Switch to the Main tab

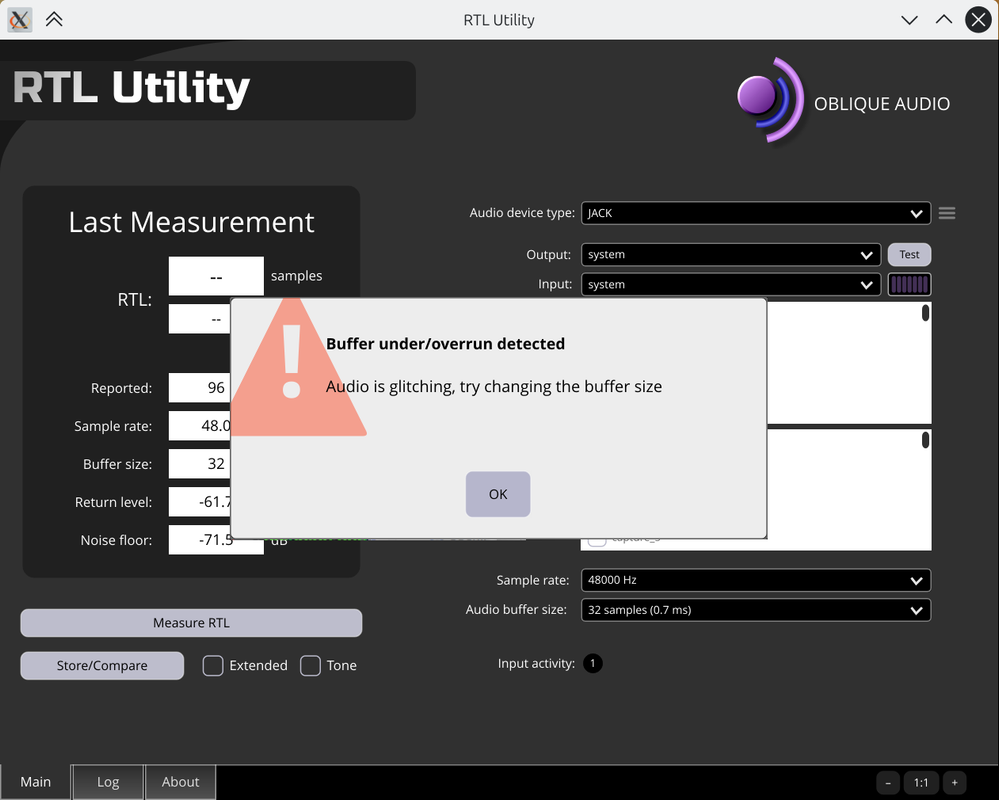coord(36,782)
